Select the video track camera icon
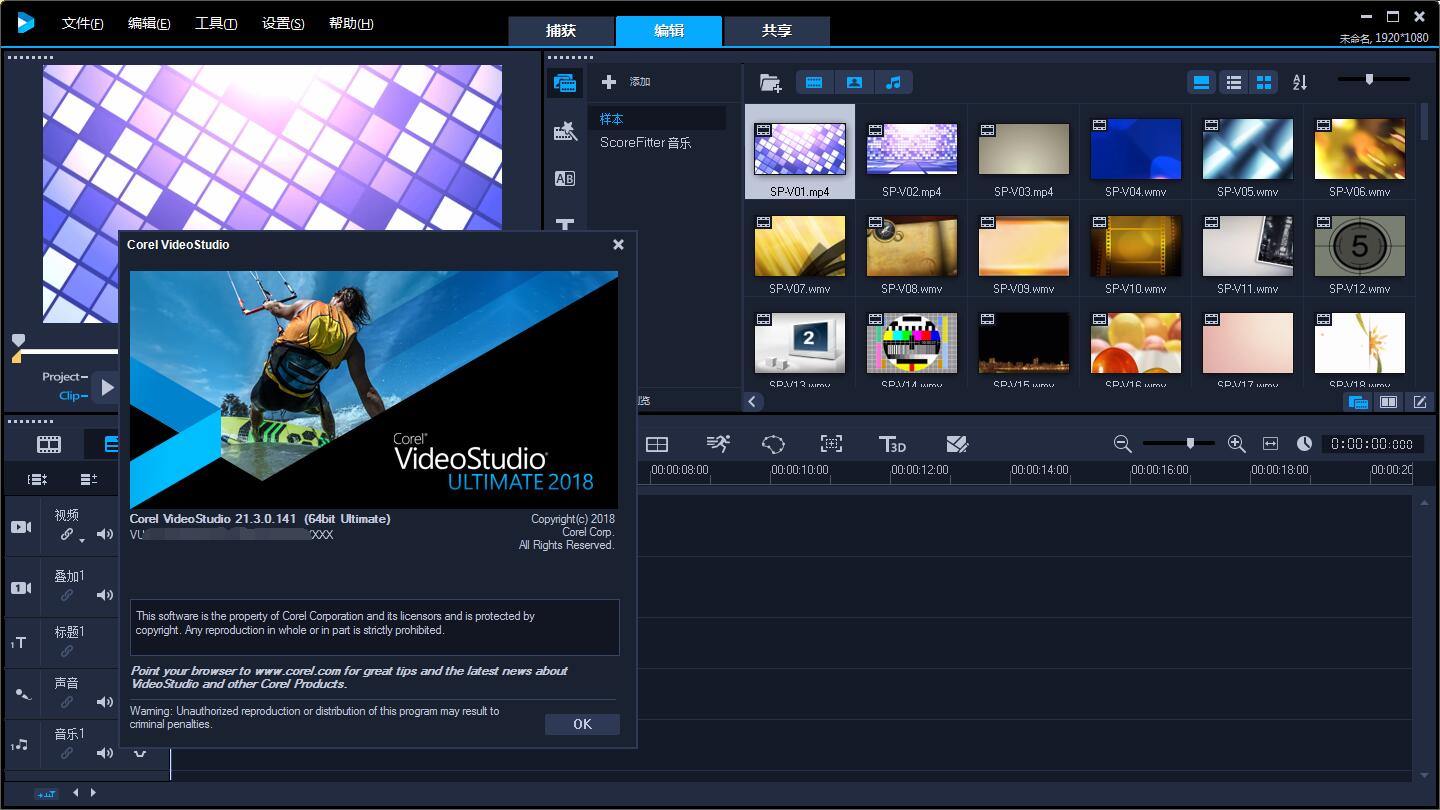The height and width of the screenshot is (810, 1440). pos(21,527)
